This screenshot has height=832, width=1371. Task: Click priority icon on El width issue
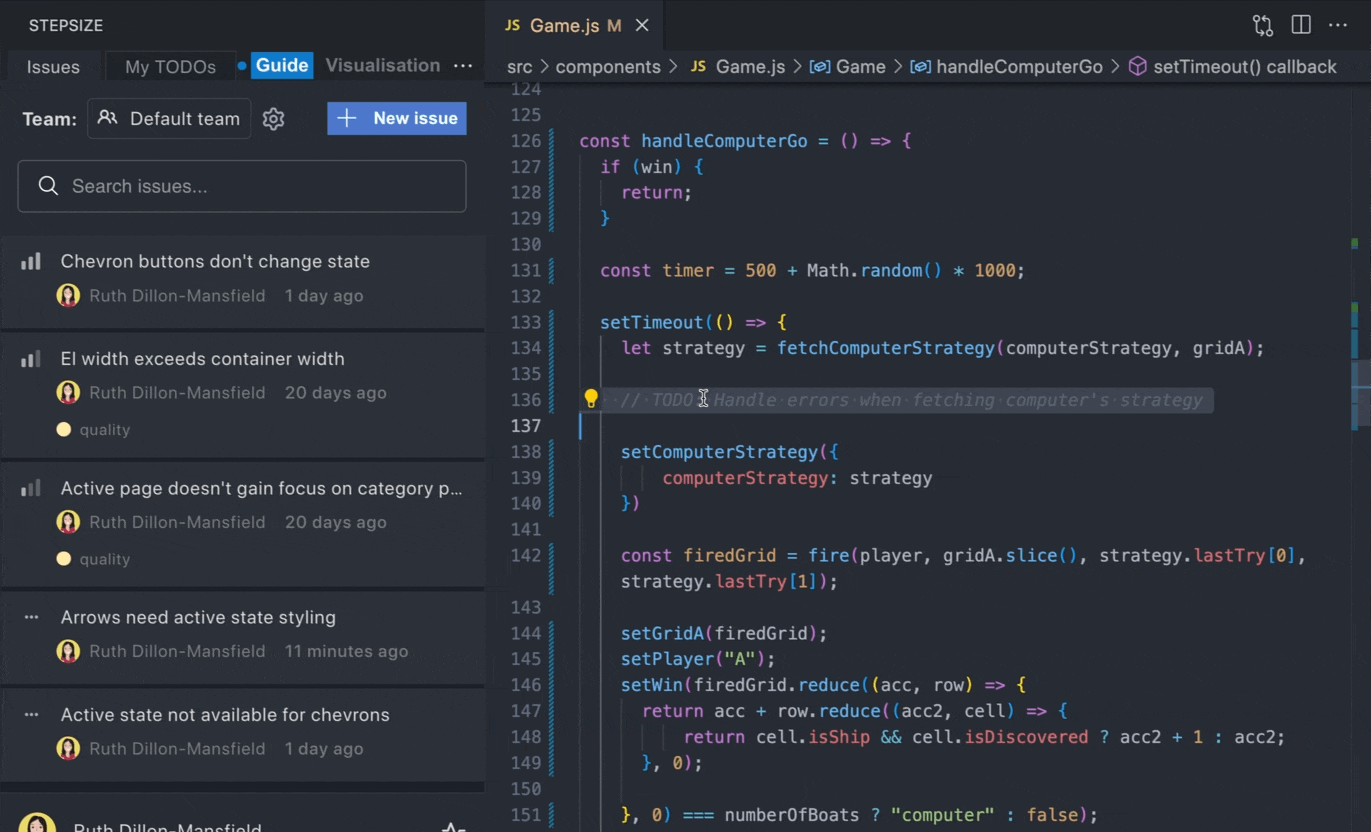tap(31, 359)
